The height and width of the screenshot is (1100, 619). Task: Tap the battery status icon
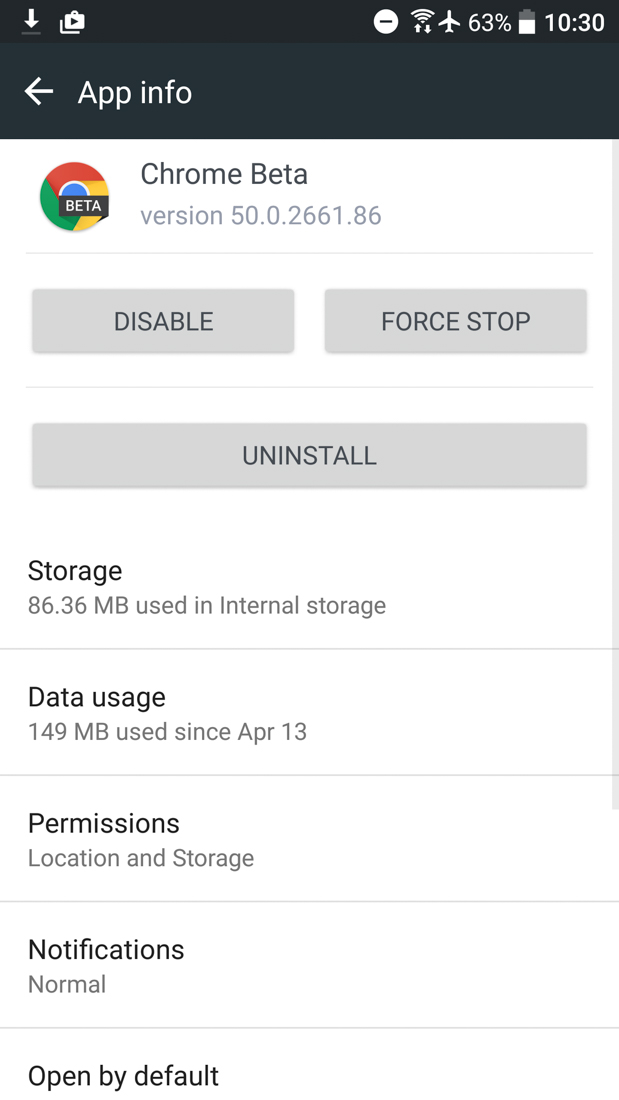(526, 22)
